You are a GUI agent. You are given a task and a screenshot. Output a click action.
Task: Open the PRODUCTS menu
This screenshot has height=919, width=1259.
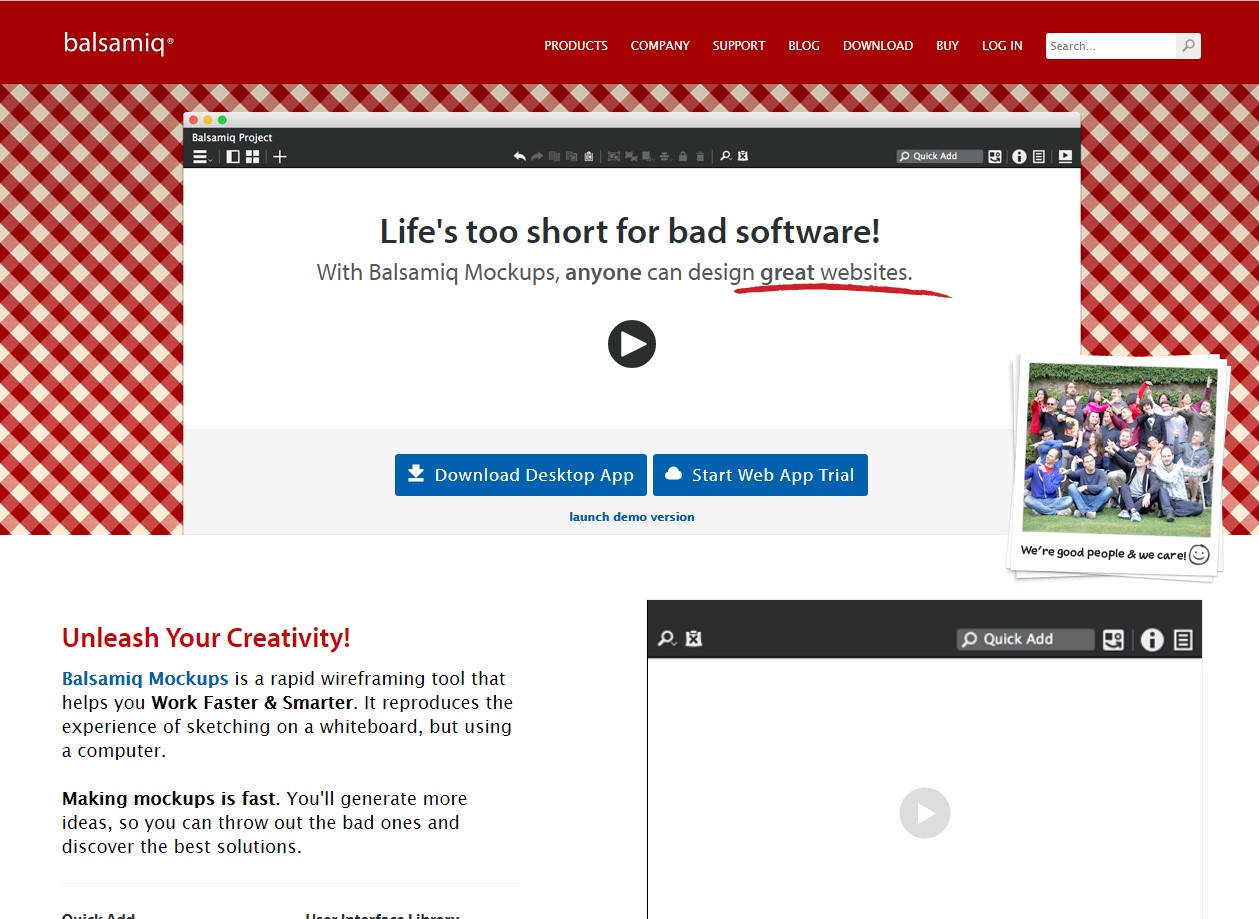pos(575,45)
